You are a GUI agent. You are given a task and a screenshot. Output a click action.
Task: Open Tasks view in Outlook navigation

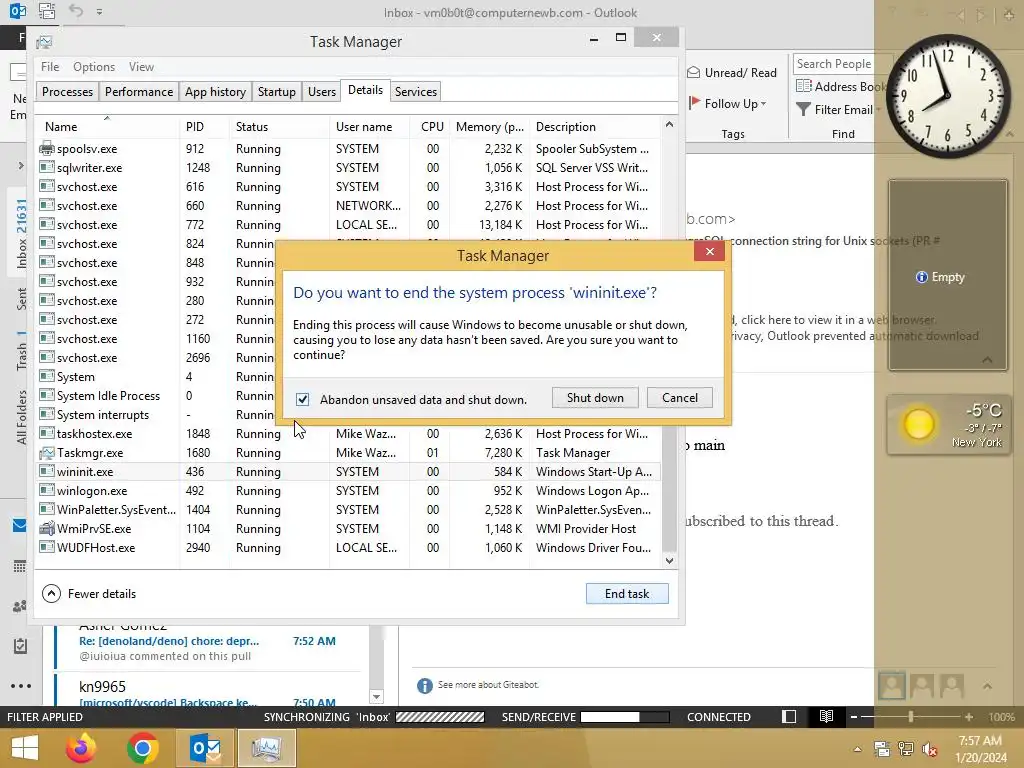(x=20, y=646)
